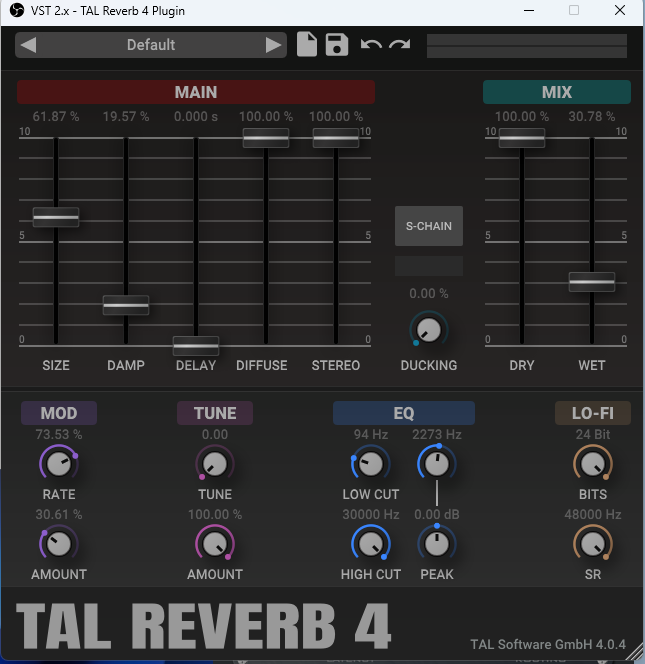Click the new preset page icon
Screen dimensions: 645x664
[x=307, y=44]
